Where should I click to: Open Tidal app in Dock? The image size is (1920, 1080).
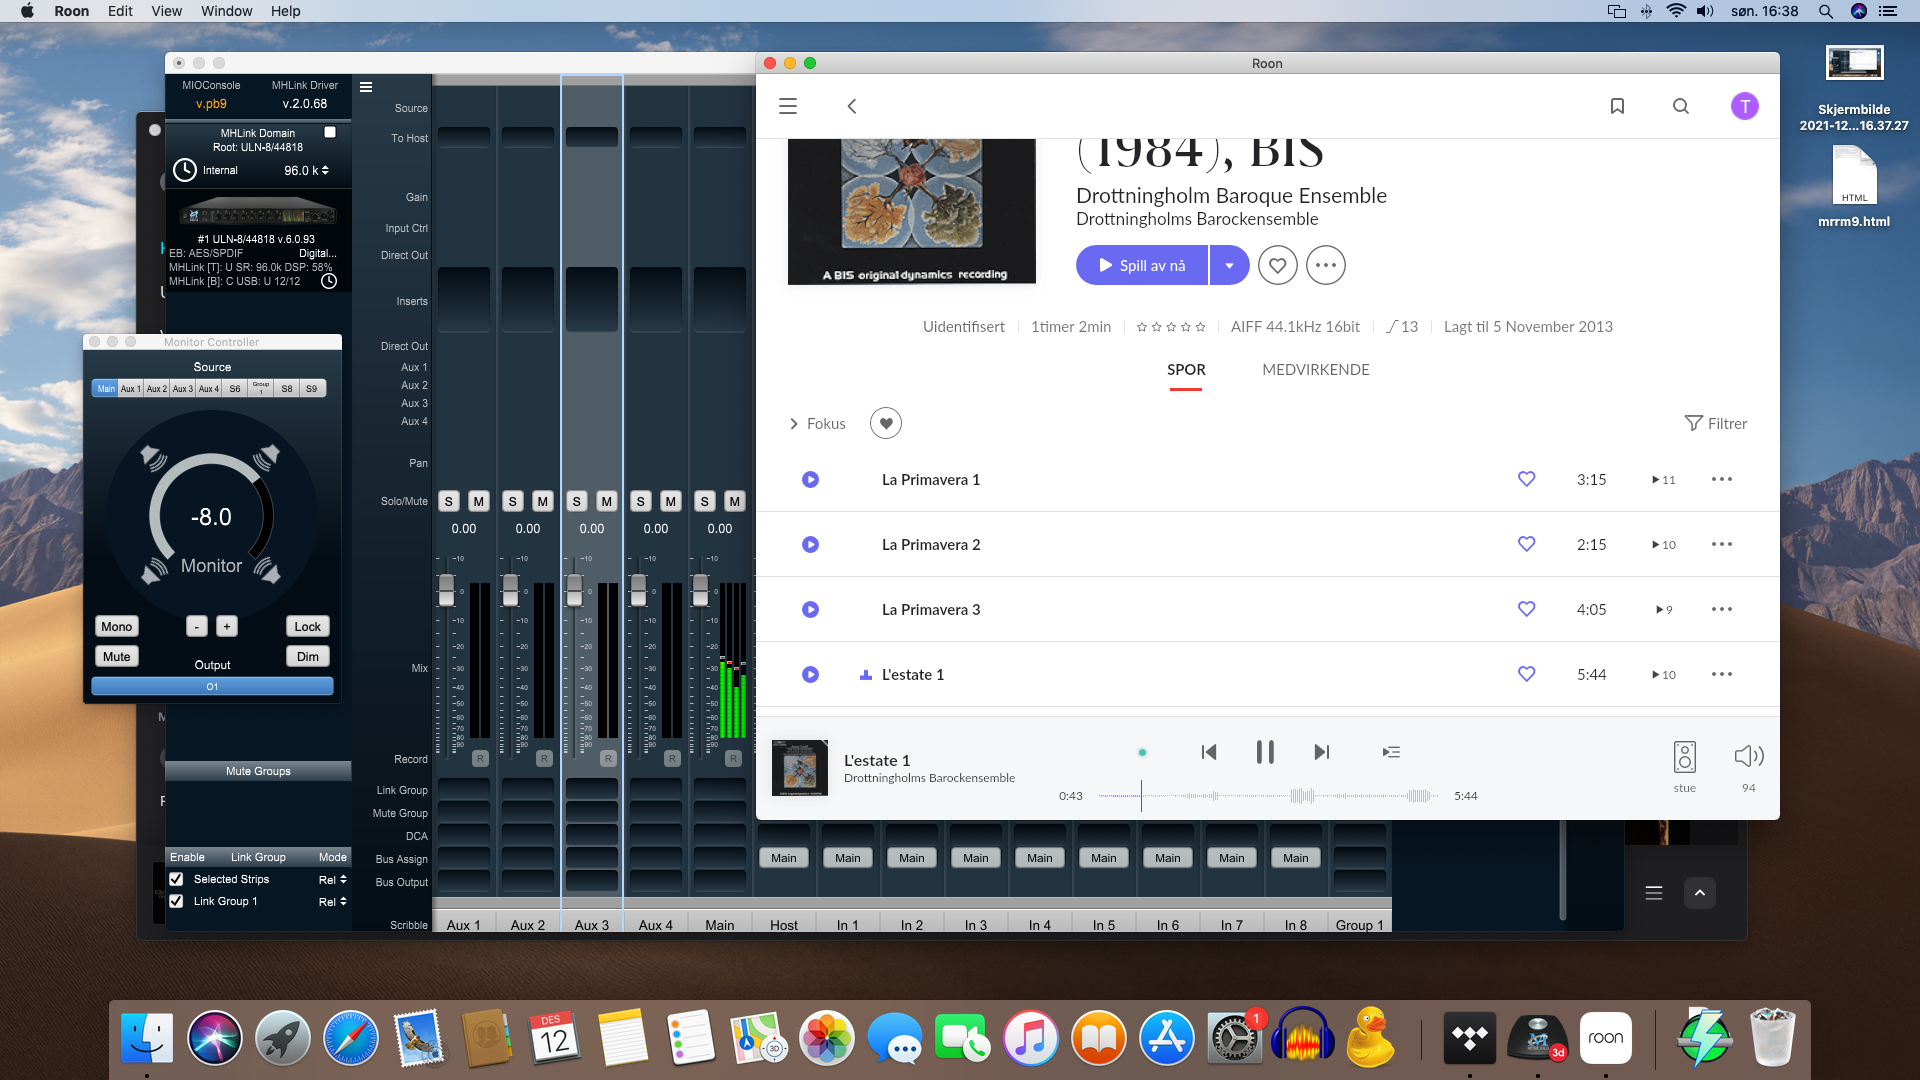pos(1470,1038)
